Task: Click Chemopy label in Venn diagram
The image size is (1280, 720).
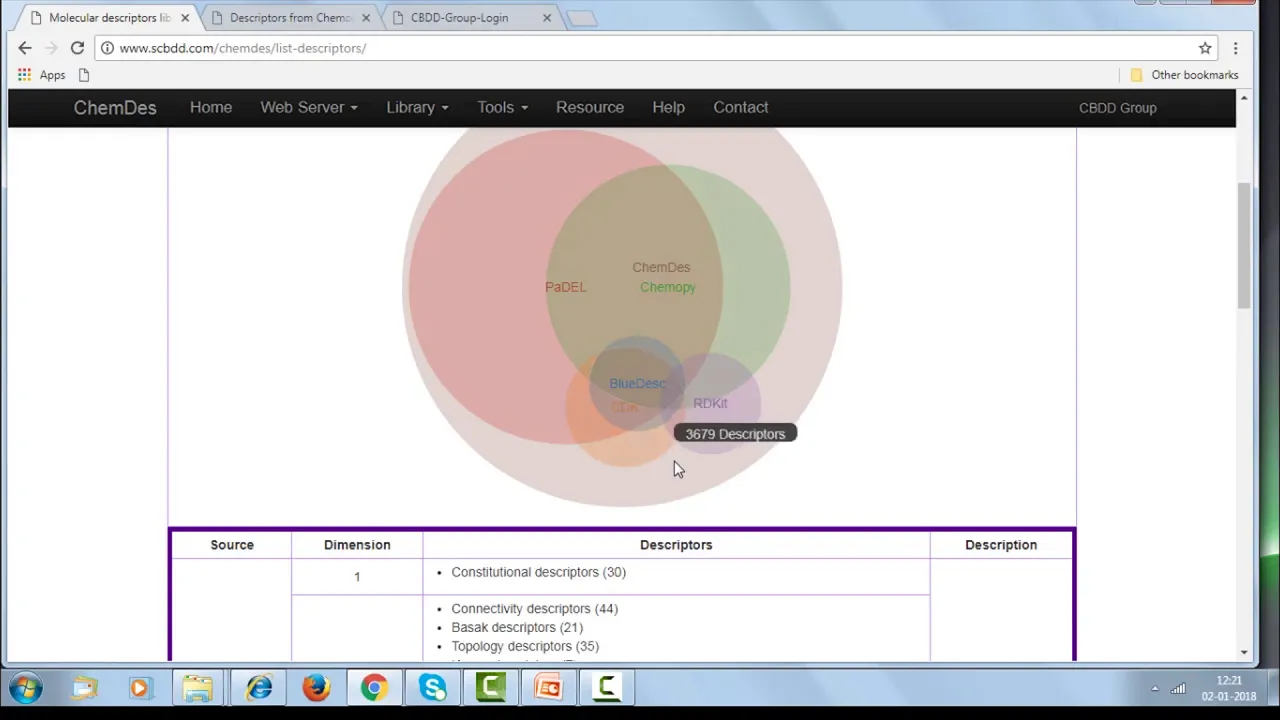Action: point(667,287)
